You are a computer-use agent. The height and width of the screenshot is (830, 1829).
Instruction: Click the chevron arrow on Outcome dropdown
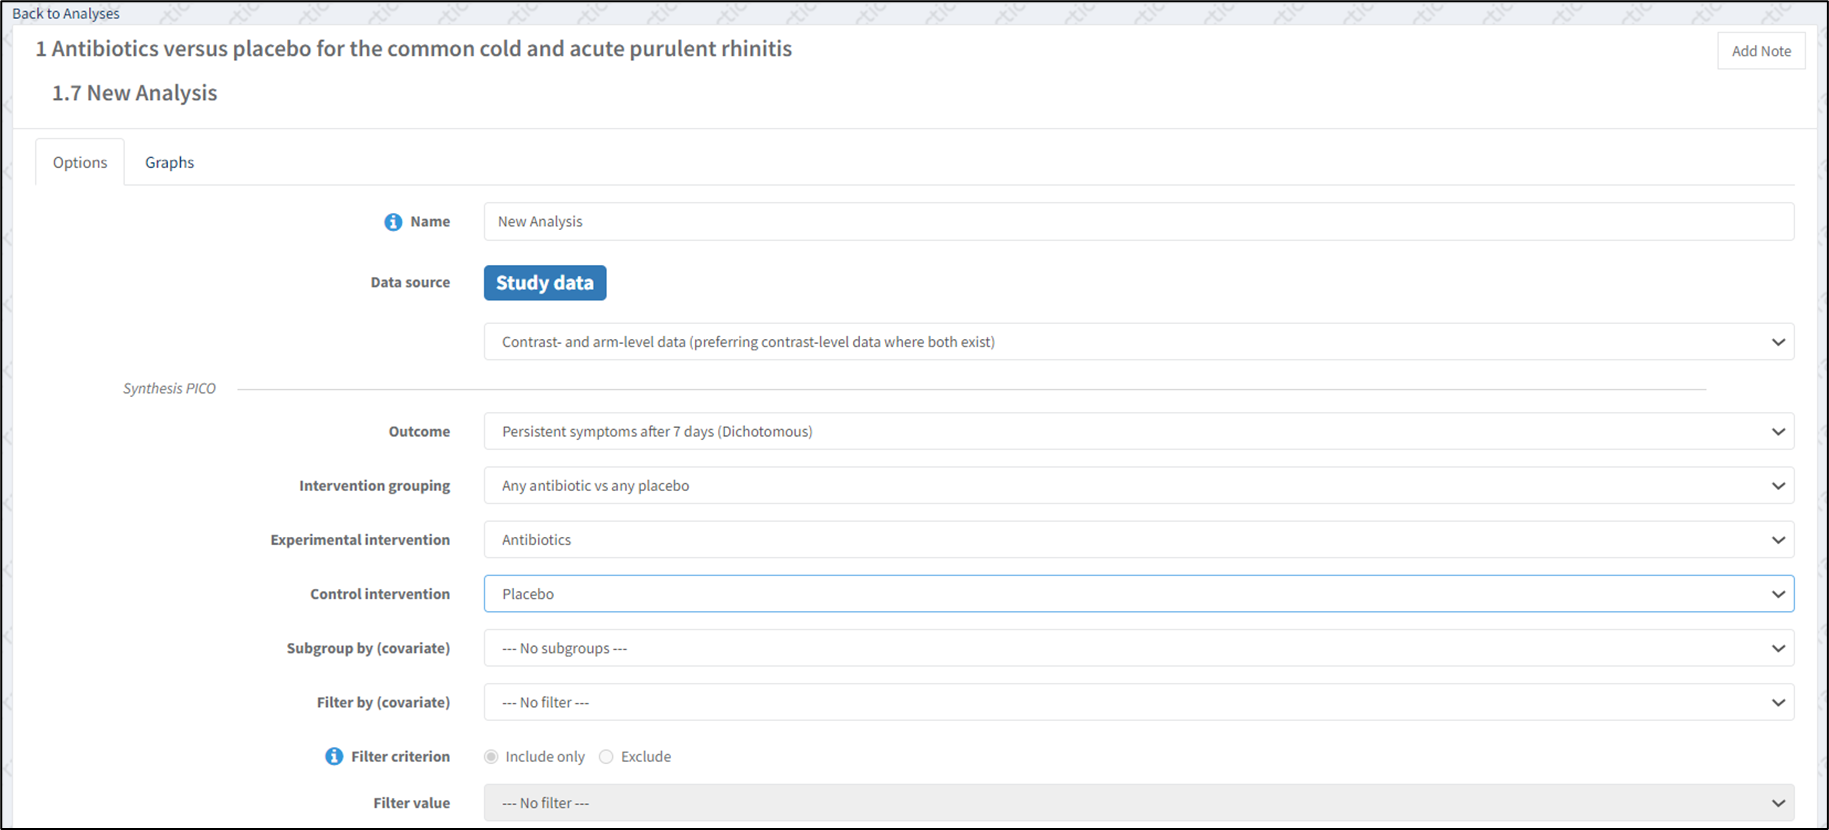coord(1778,432)
